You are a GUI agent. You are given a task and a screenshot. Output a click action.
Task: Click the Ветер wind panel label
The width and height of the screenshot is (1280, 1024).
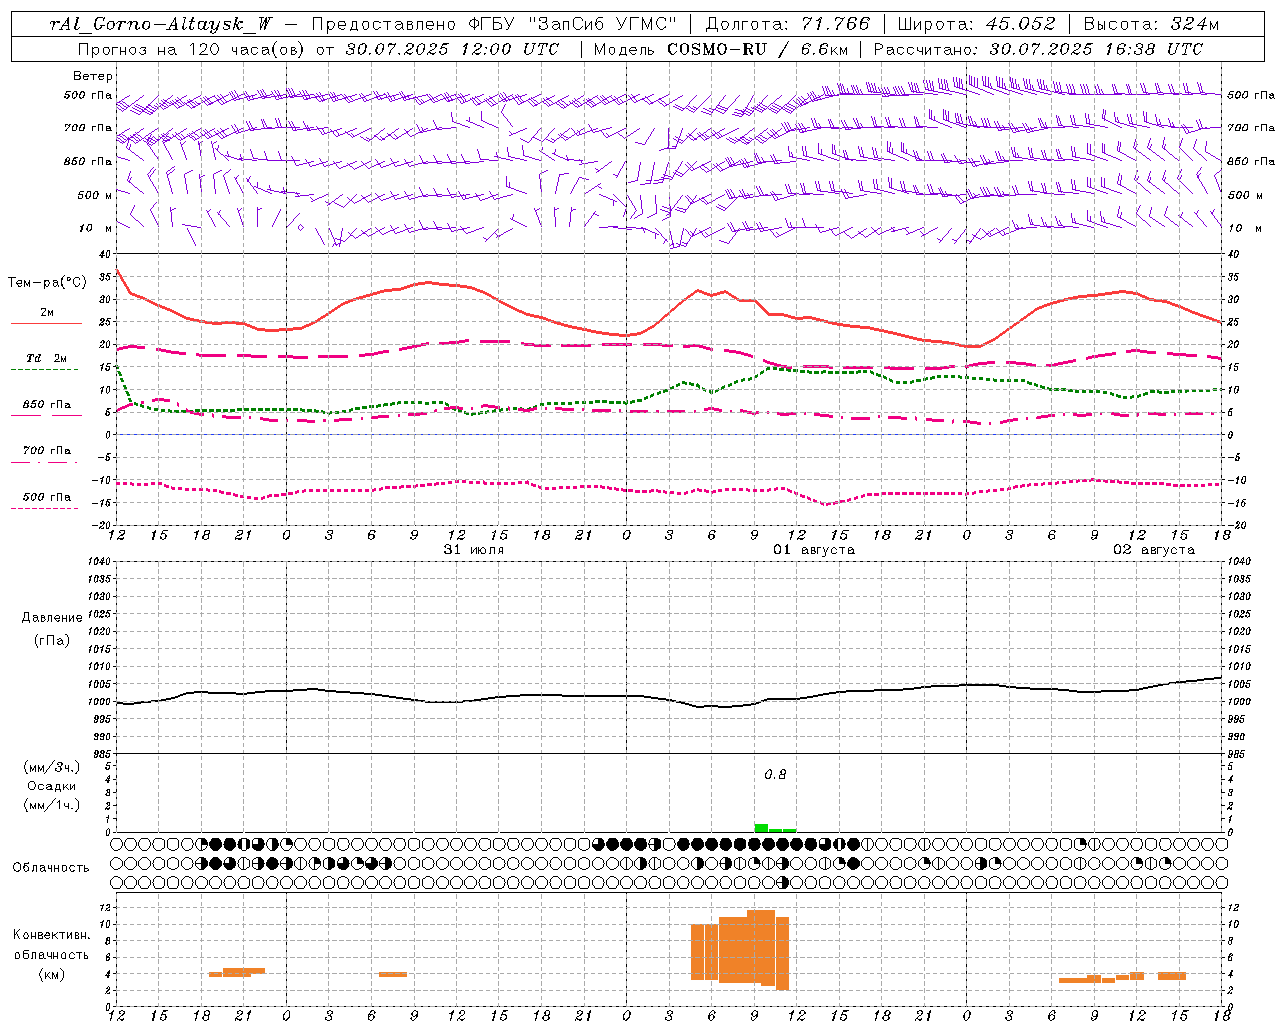(93, 76)
